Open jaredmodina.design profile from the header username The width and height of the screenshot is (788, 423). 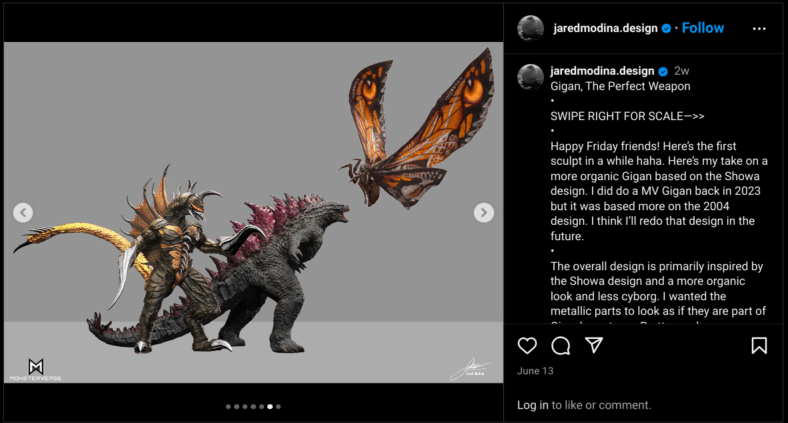[605, 28]
